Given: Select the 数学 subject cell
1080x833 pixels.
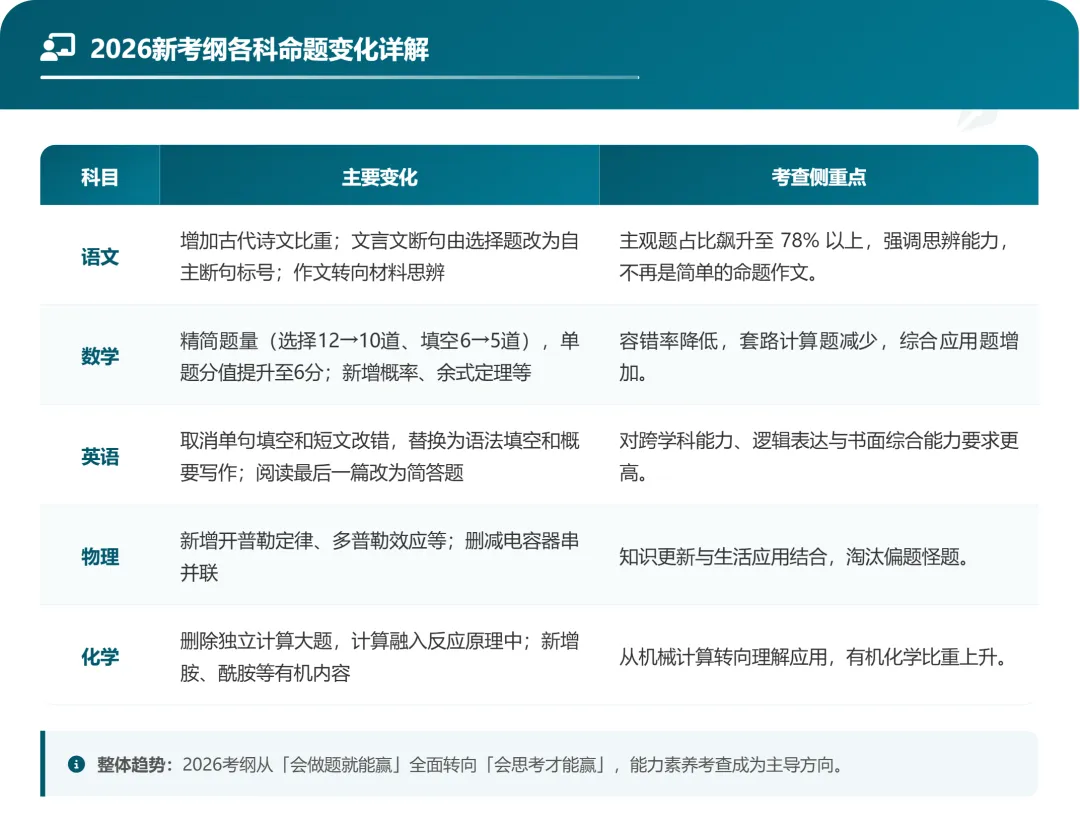Looking at the screenshot, I should tap(100, 356).
